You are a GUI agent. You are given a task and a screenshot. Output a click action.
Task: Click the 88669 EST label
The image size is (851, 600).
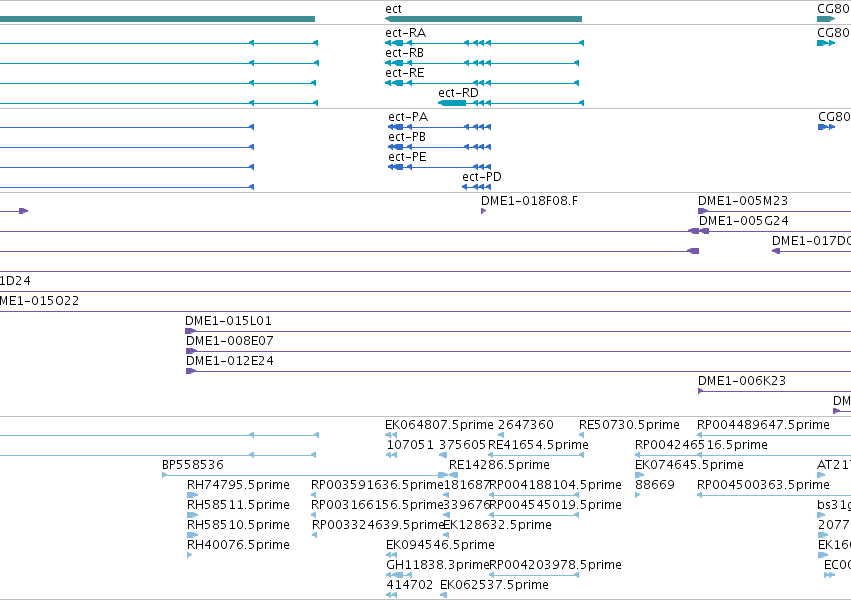(655, 485)
